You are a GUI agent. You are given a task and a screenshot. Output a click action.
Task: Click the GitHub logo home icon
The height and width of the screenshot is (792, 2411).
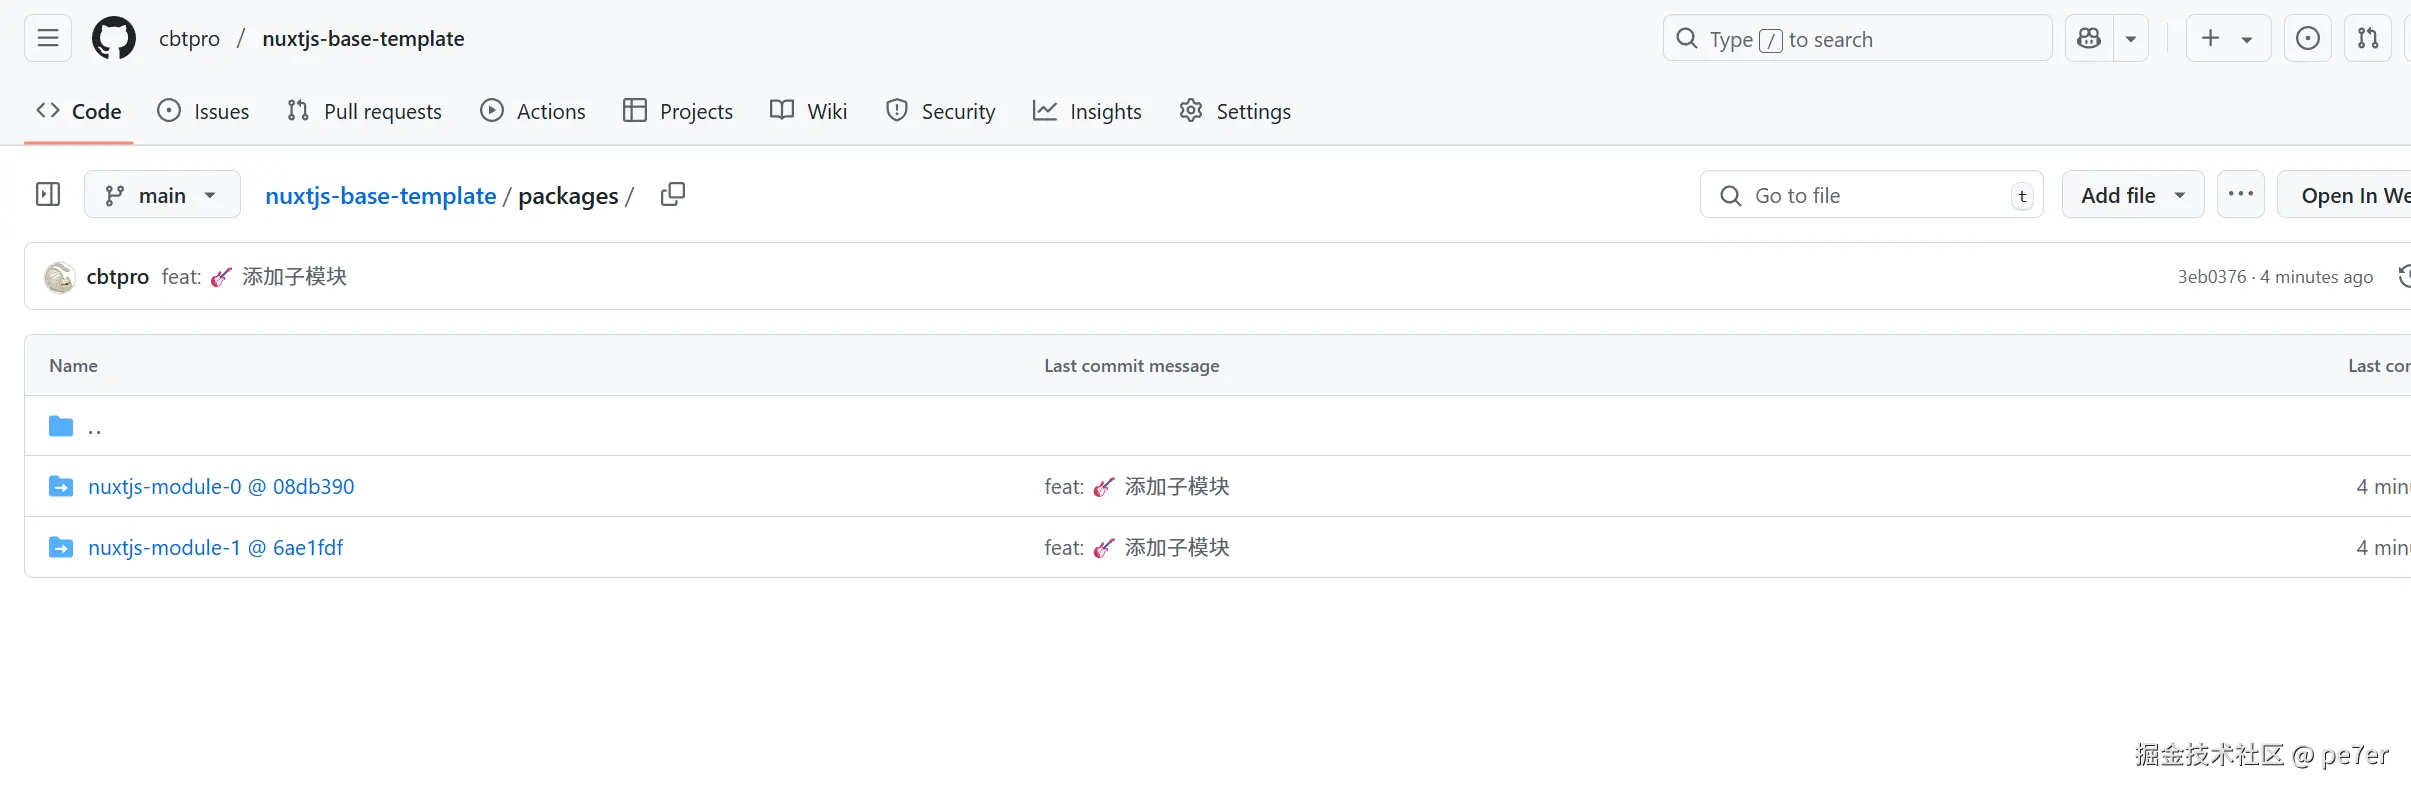click(114, 39)
